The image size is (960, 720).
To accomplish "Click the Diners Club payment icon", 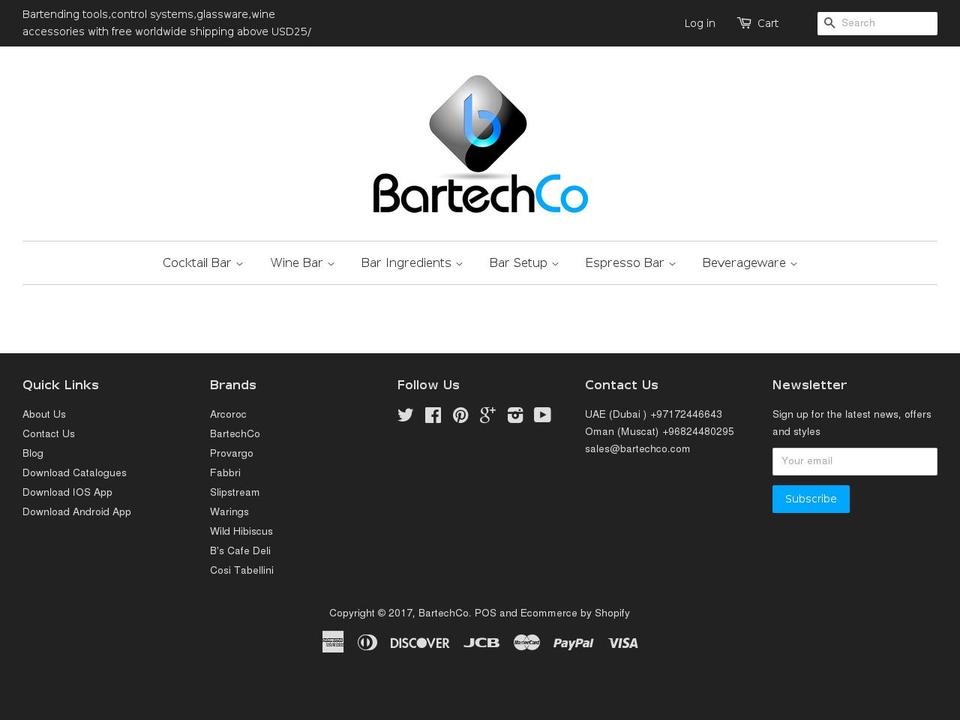I will 367,642.
